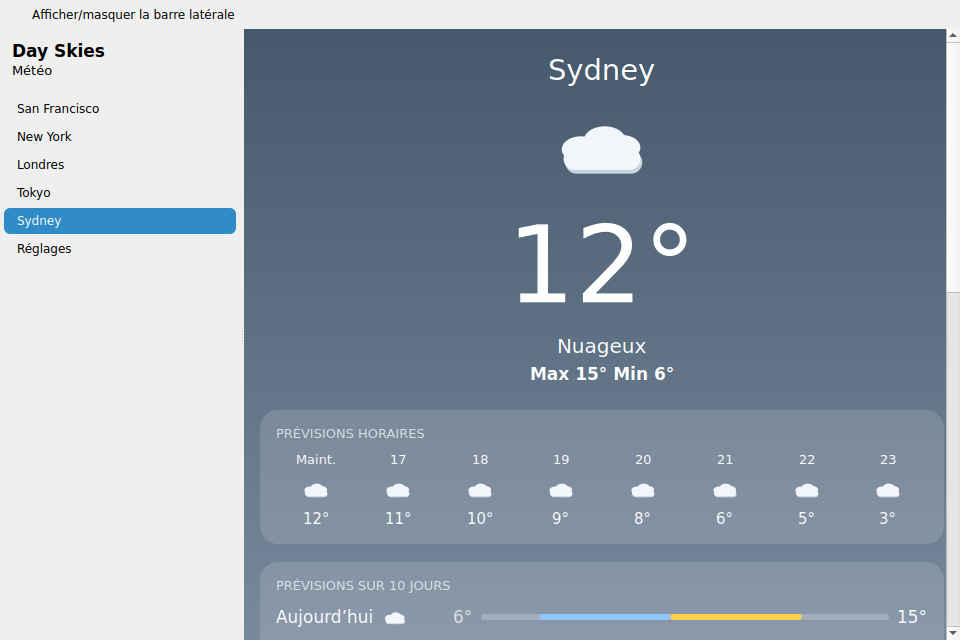The image size is (960, 640).
Task: Toggle the sidebar with Afficher/masquer la barre latérale
Action: 133,14
